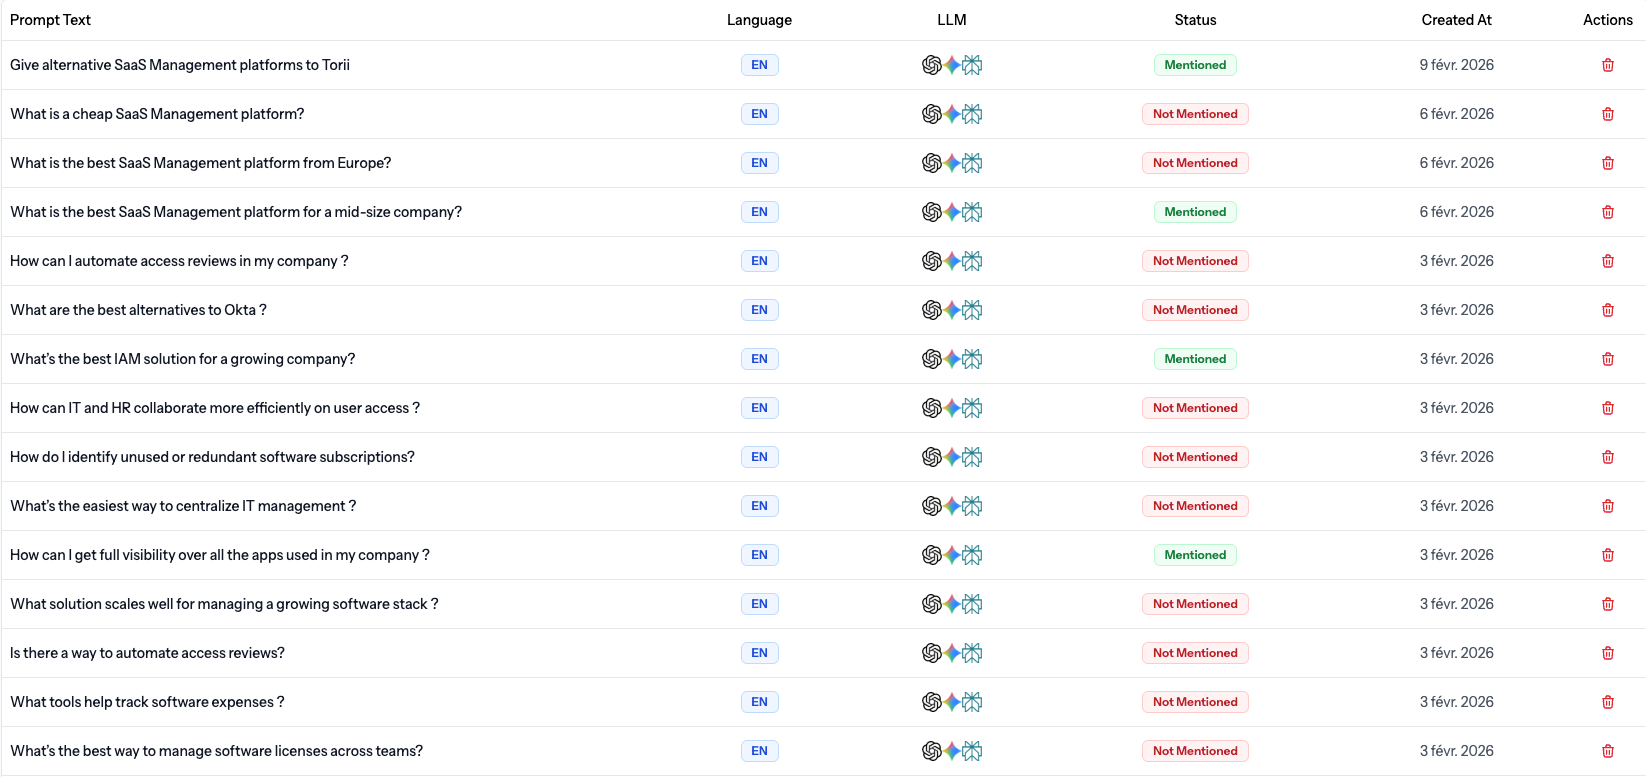Click ChatGPT icon in the Torii alternatives row
Image resolution: width=1646 pixels, height=777 pixels.
(x=931, y=65)
